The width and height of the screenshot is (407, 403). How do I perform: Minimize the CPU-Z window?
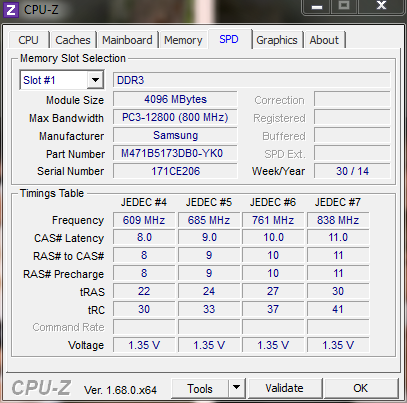[316, 7]
